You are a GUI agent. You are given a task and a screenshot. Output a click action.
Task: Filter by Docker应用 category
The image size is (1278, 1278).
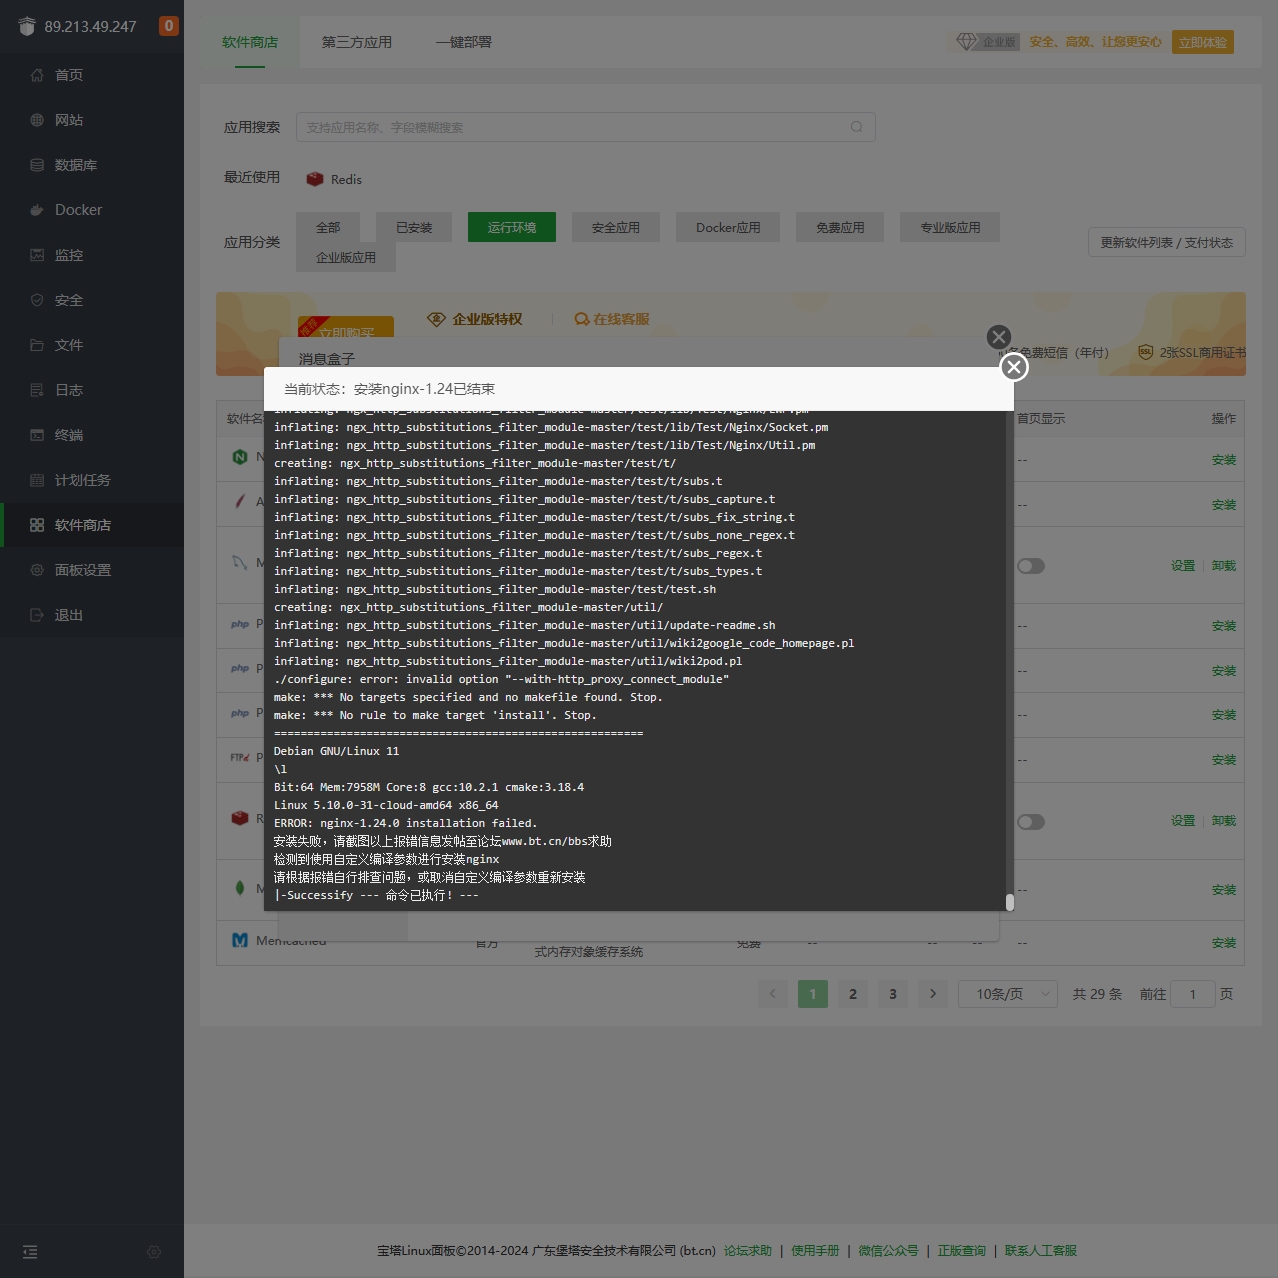click(x=728, y=227)
